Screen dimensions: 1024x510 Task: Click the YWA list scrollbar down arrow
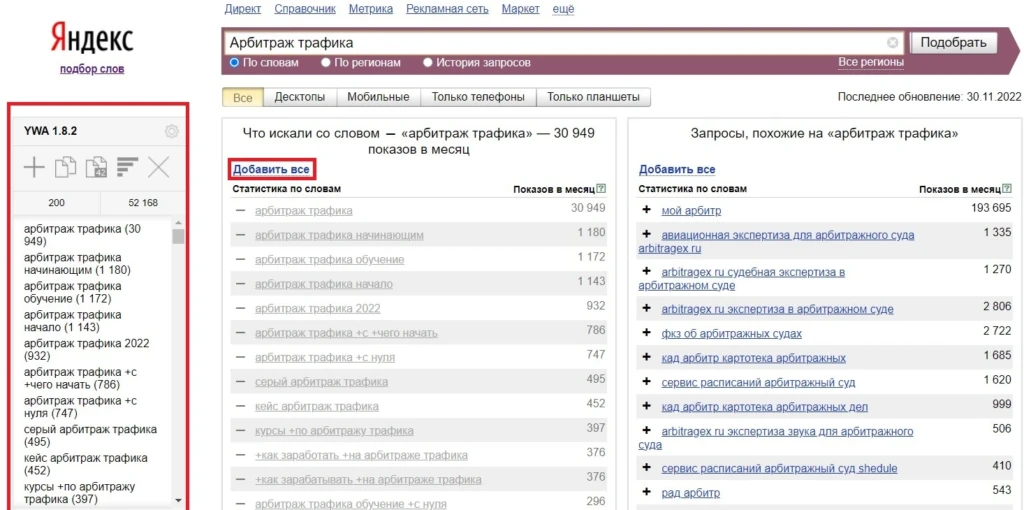point(178,500)
